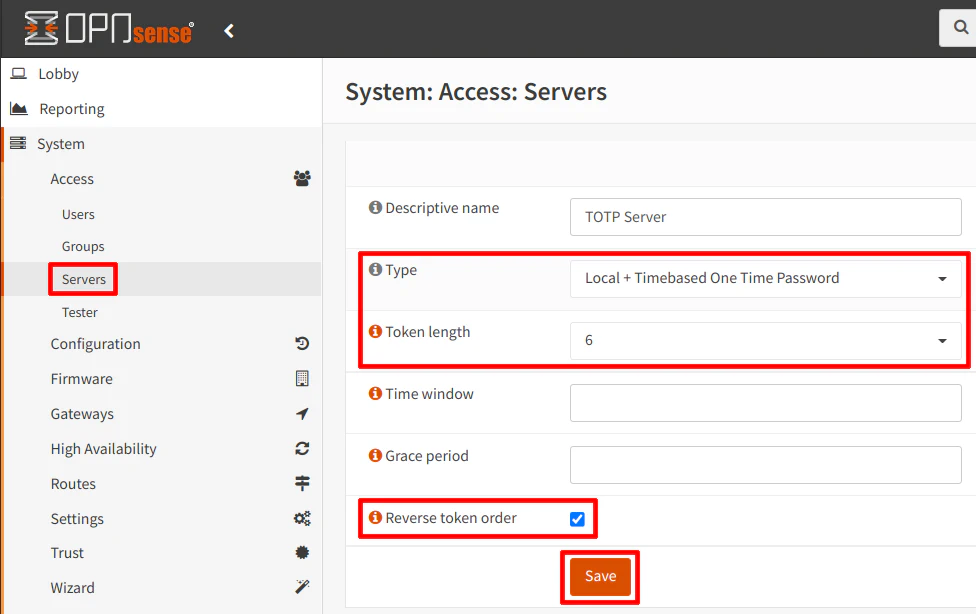Go to Groups page

click(83, 247)
